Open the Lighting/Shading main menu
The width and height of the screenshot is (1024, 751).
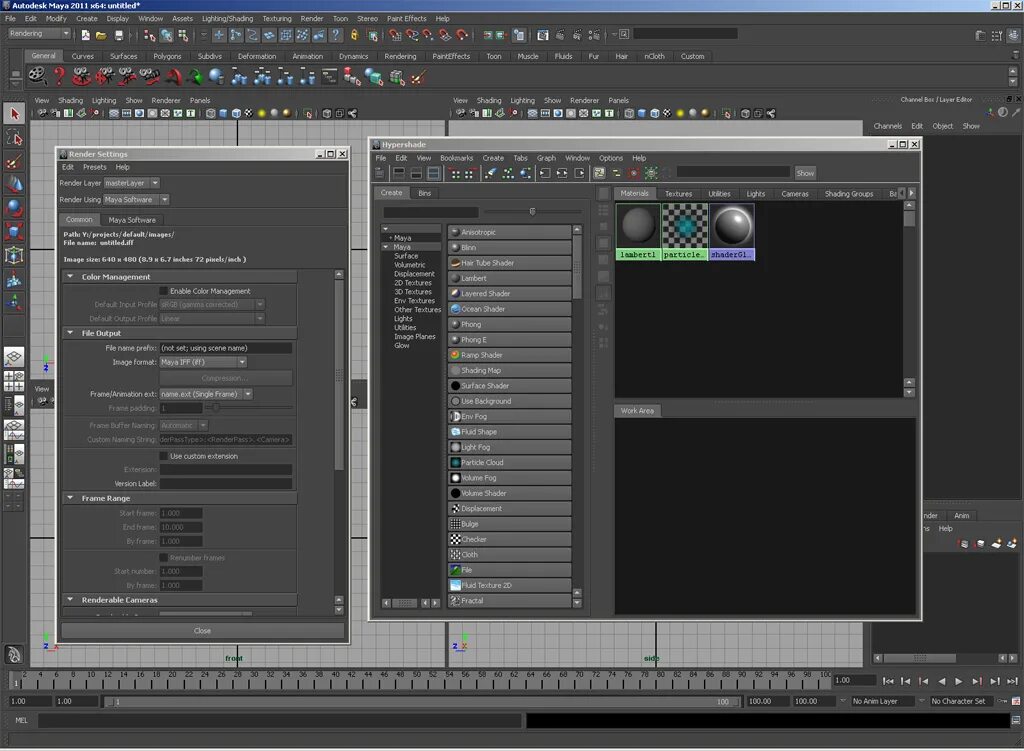click(227, 18)
